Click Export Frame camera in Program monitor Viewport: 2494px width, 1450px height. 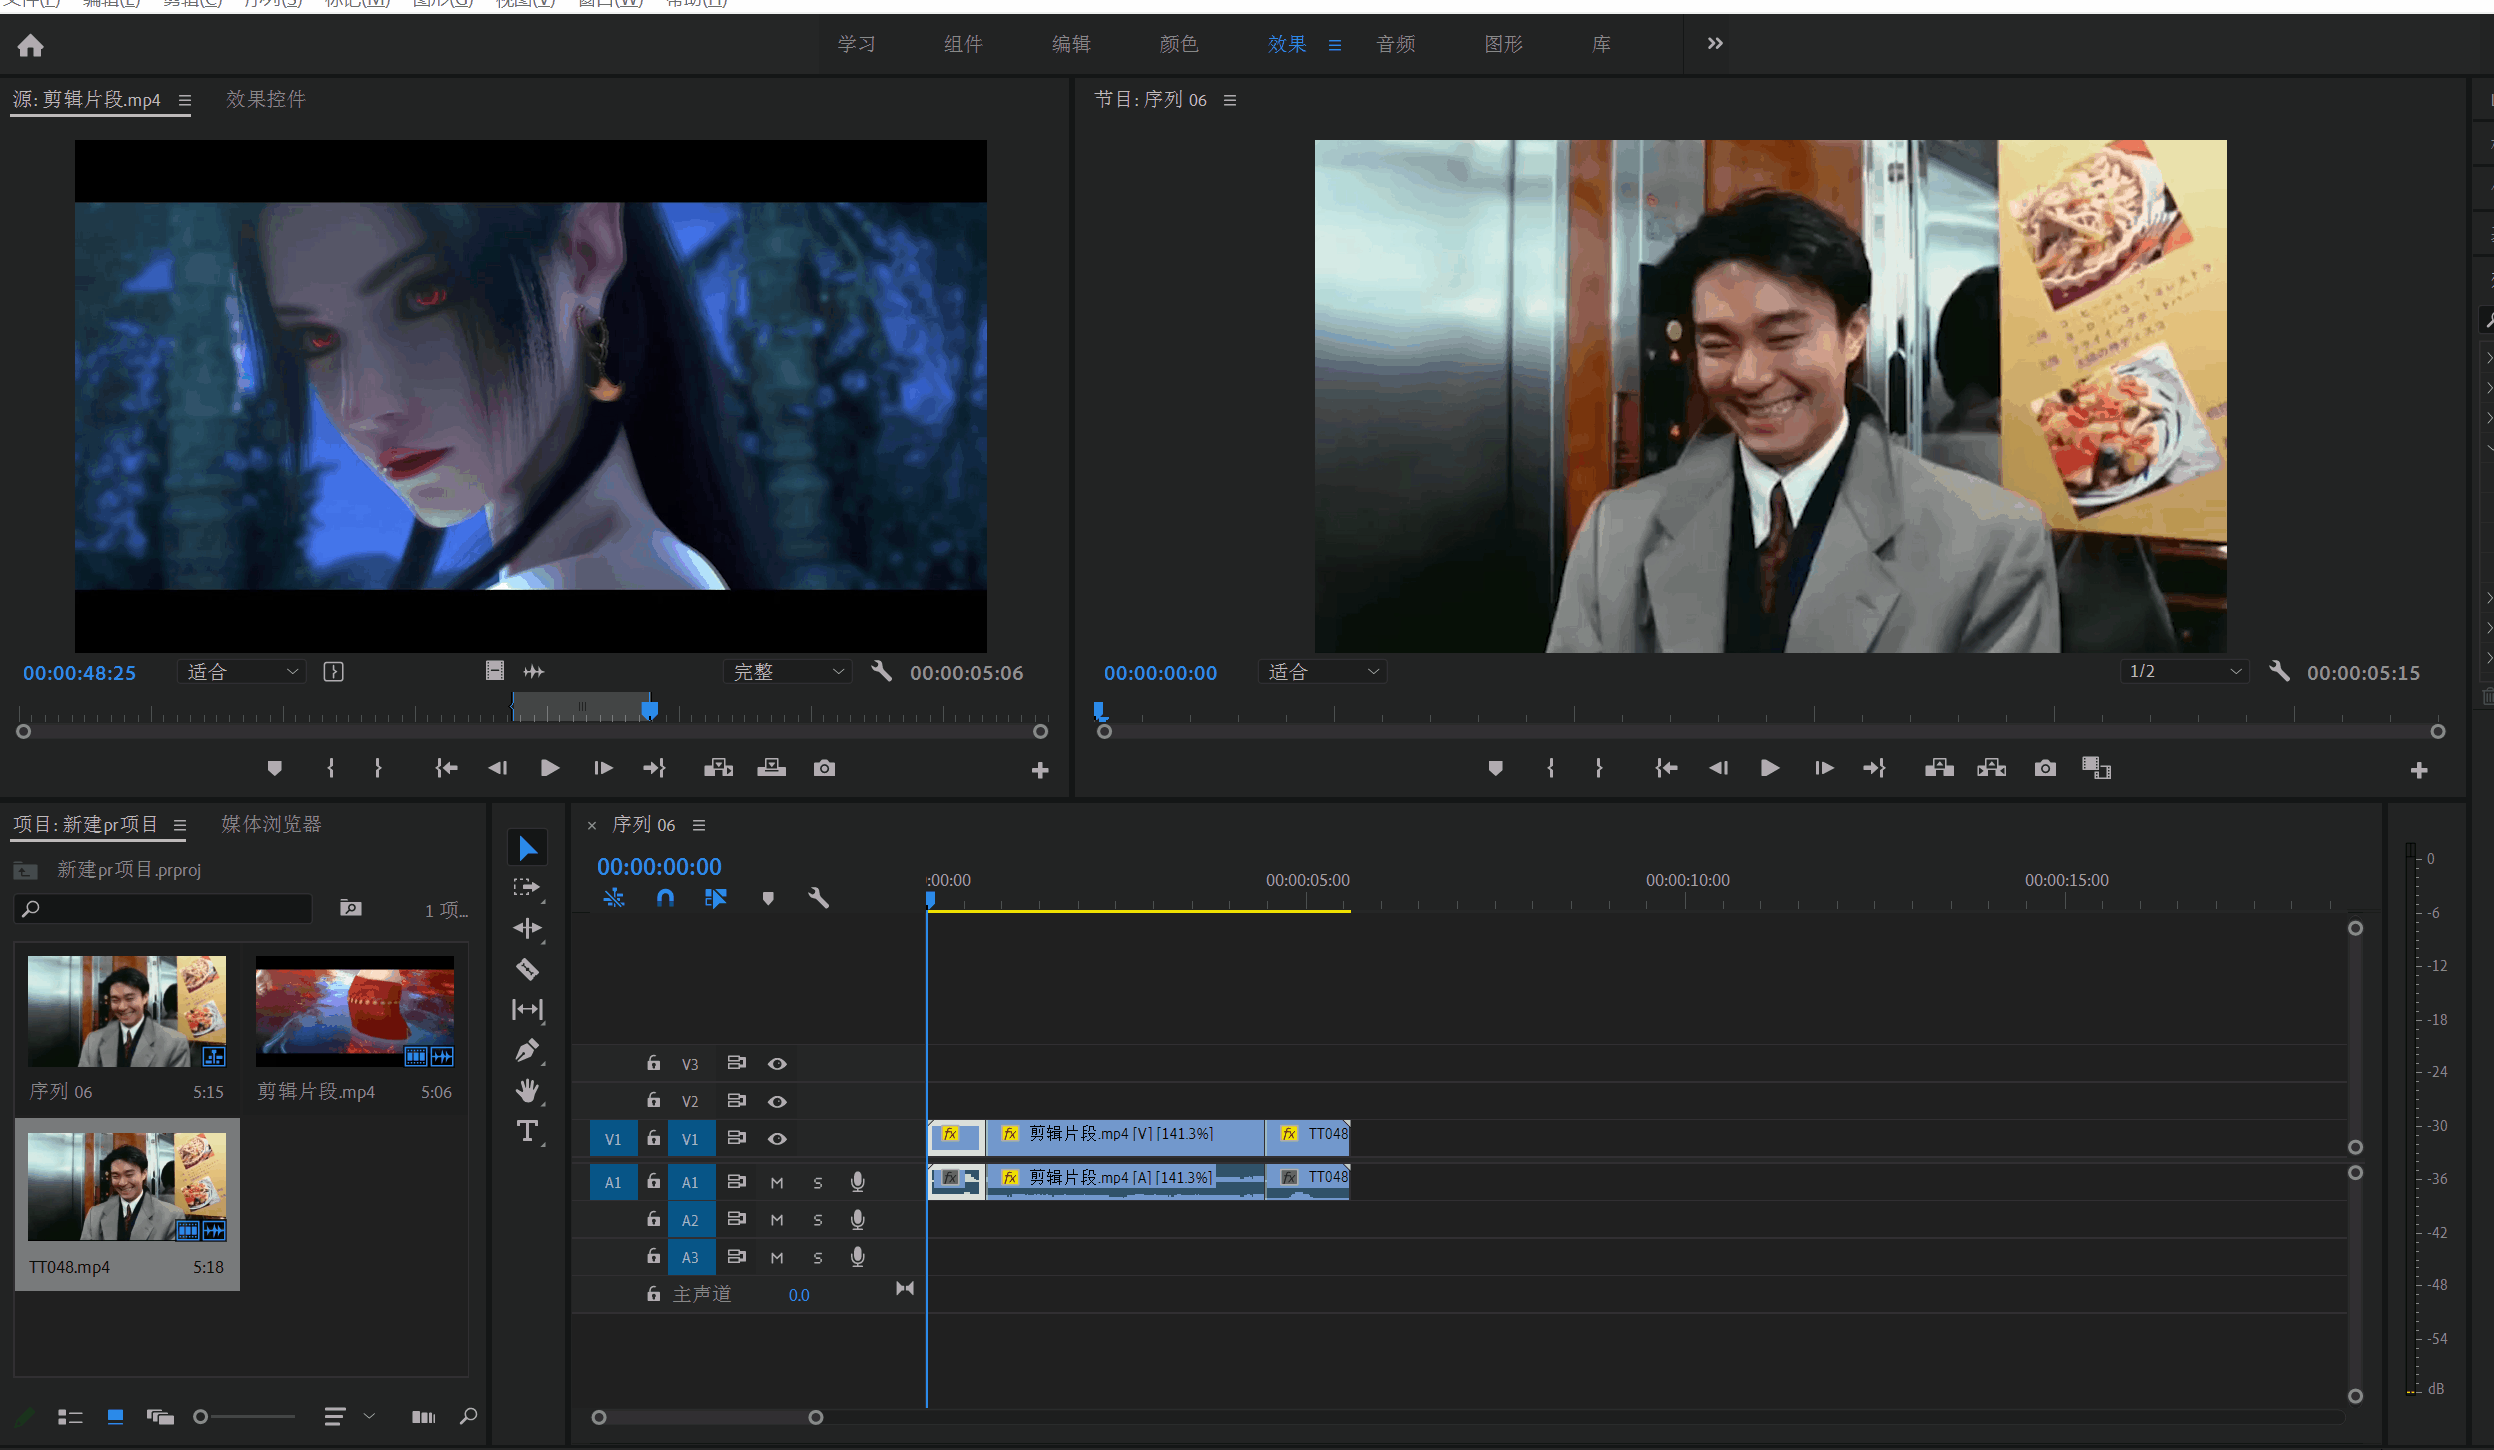[x=2045, y=768]
